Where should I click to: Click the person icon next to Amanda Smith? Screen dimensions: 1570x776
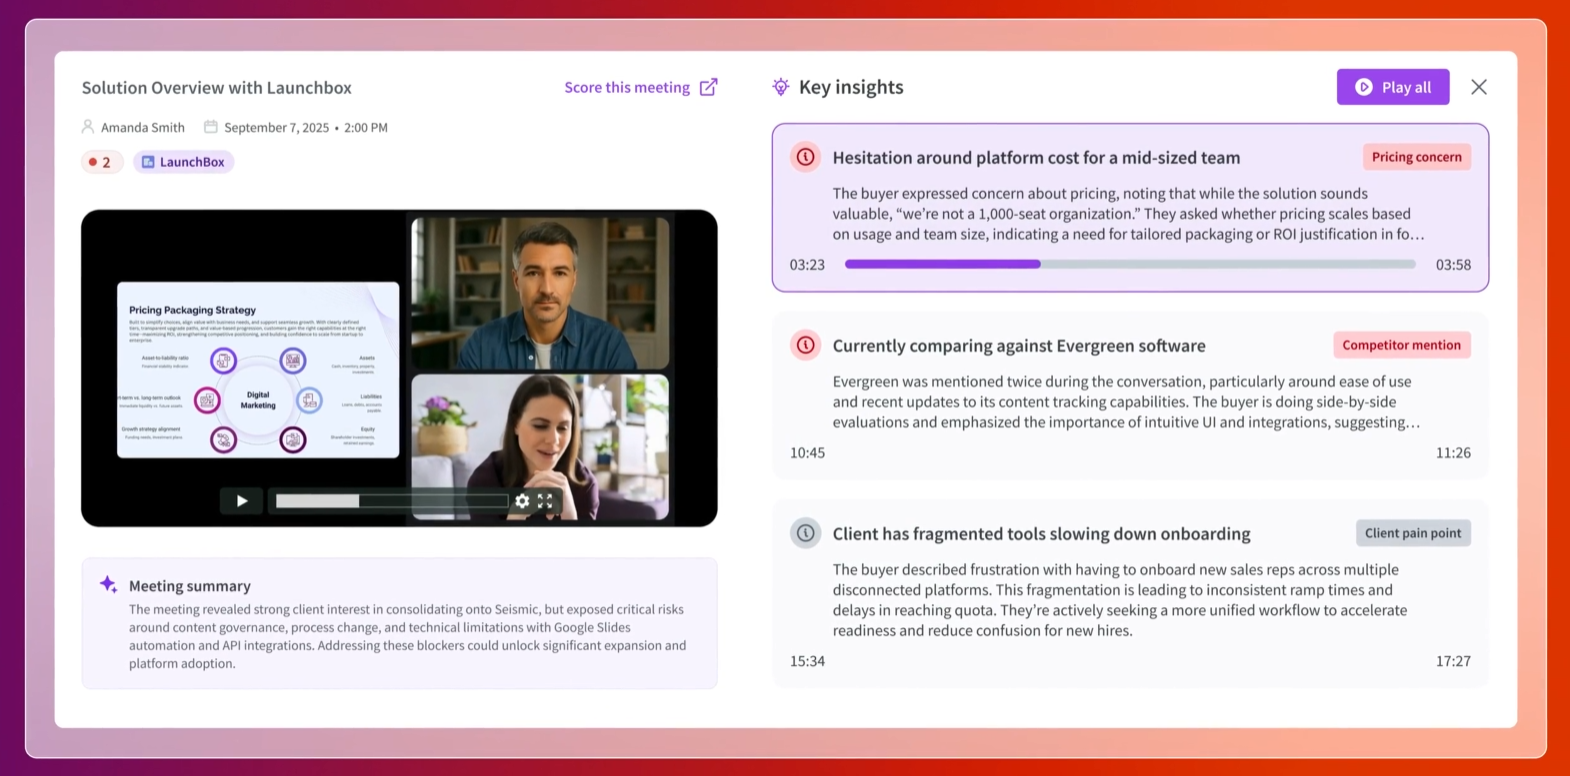[88, 127]
